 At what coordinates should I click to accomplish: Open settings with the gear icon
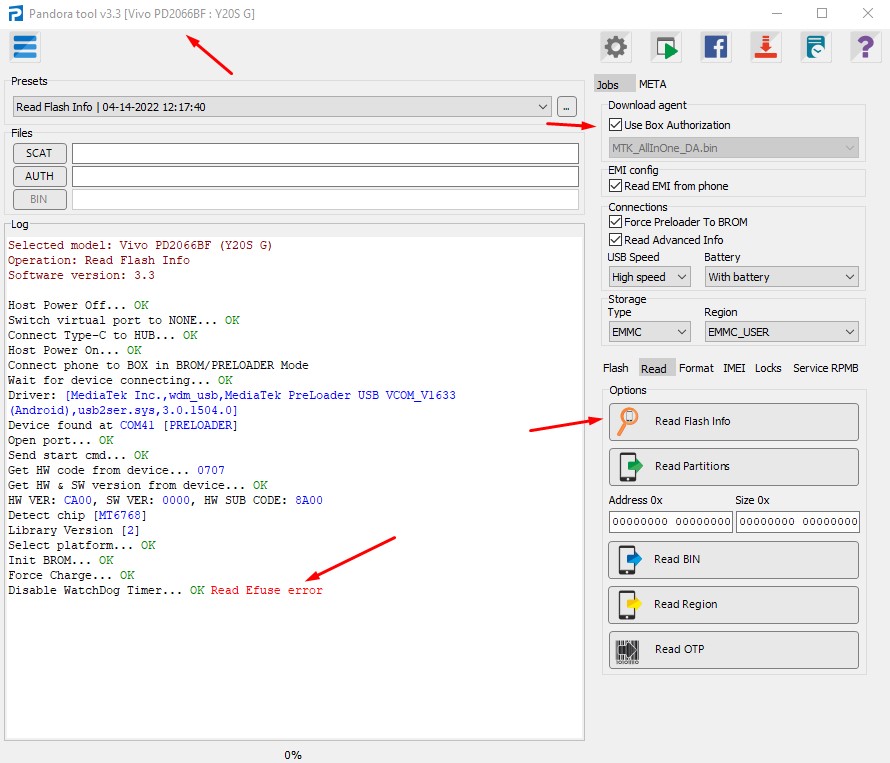click(615, 47)
